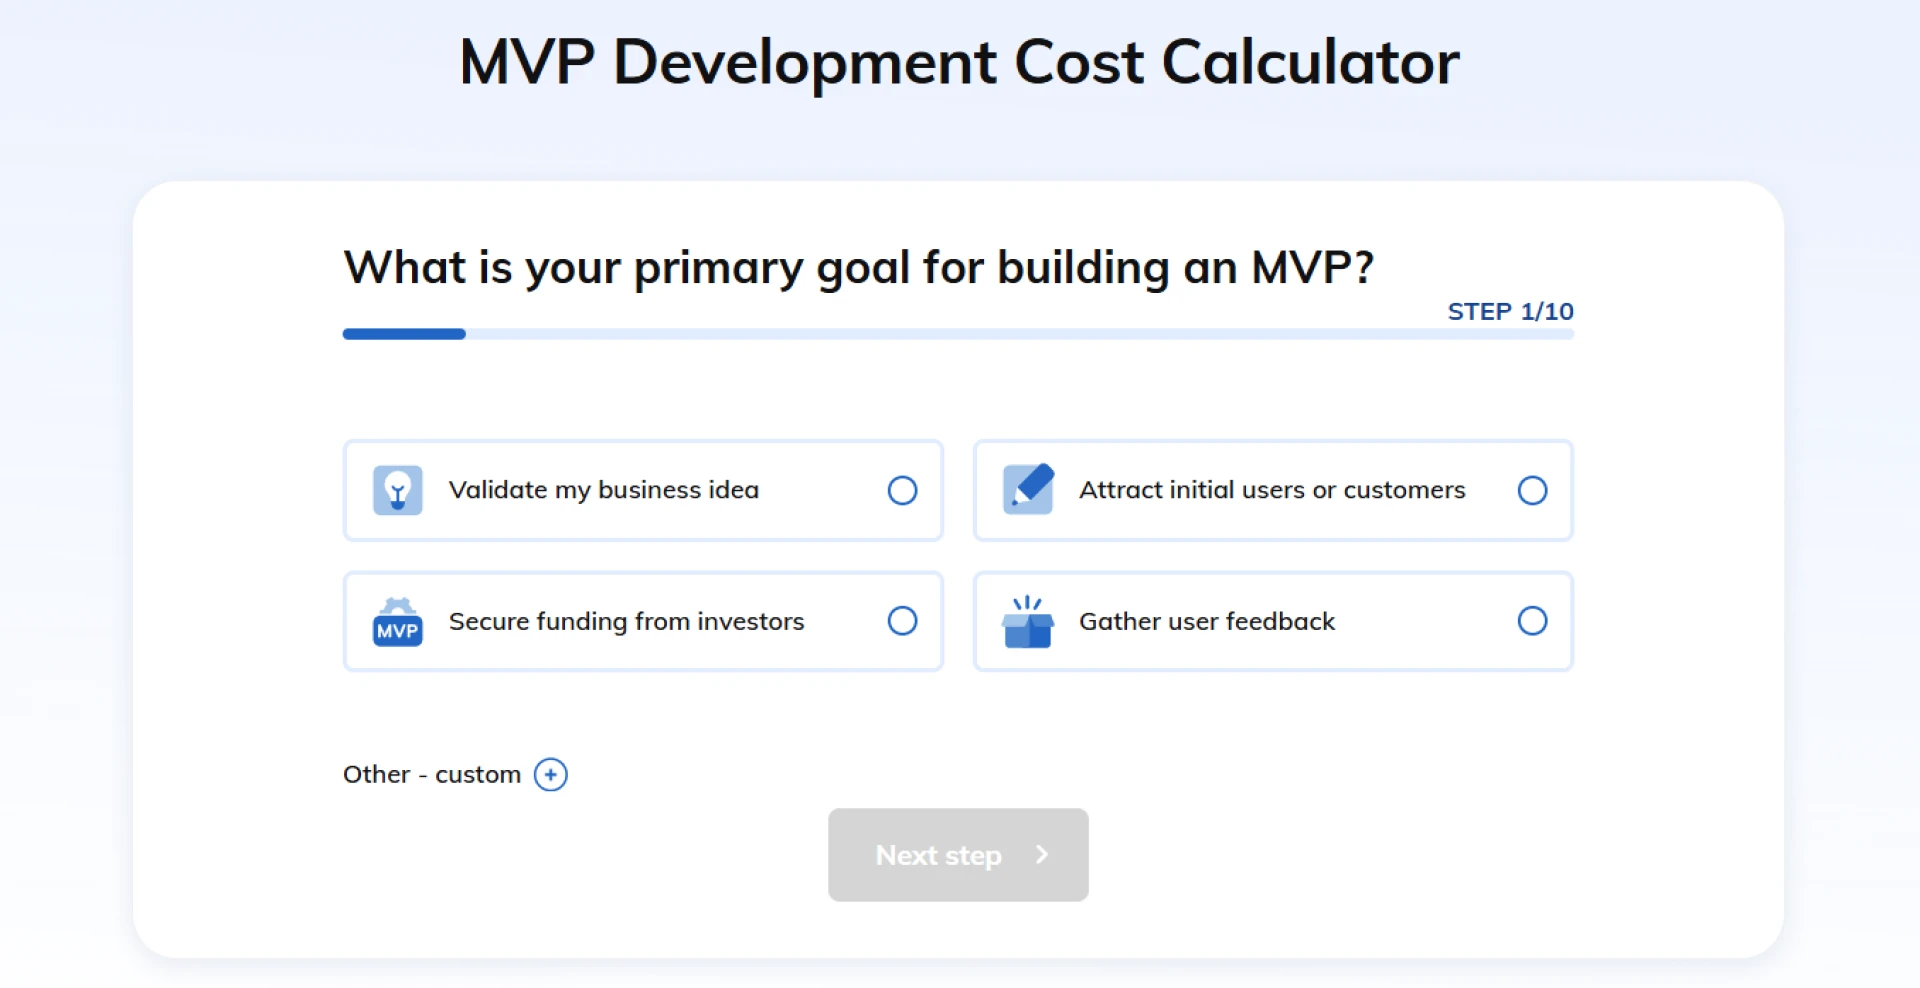1920x988 pixels.
Task: Click the gift box icon beside Gather user feedback
Action: (x=1028, y=625)
